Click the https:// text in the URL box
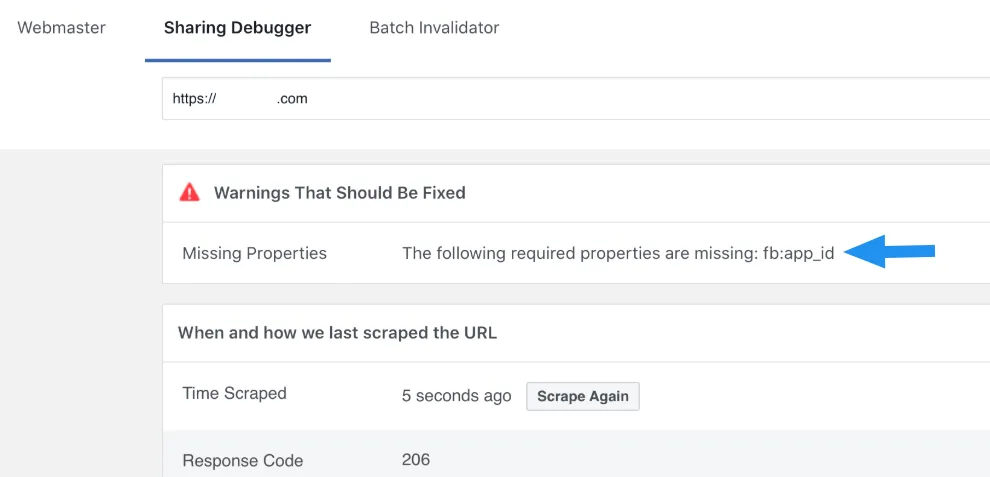Image resolution: width=990 pixels, height=477 pixels. [194, 99]
